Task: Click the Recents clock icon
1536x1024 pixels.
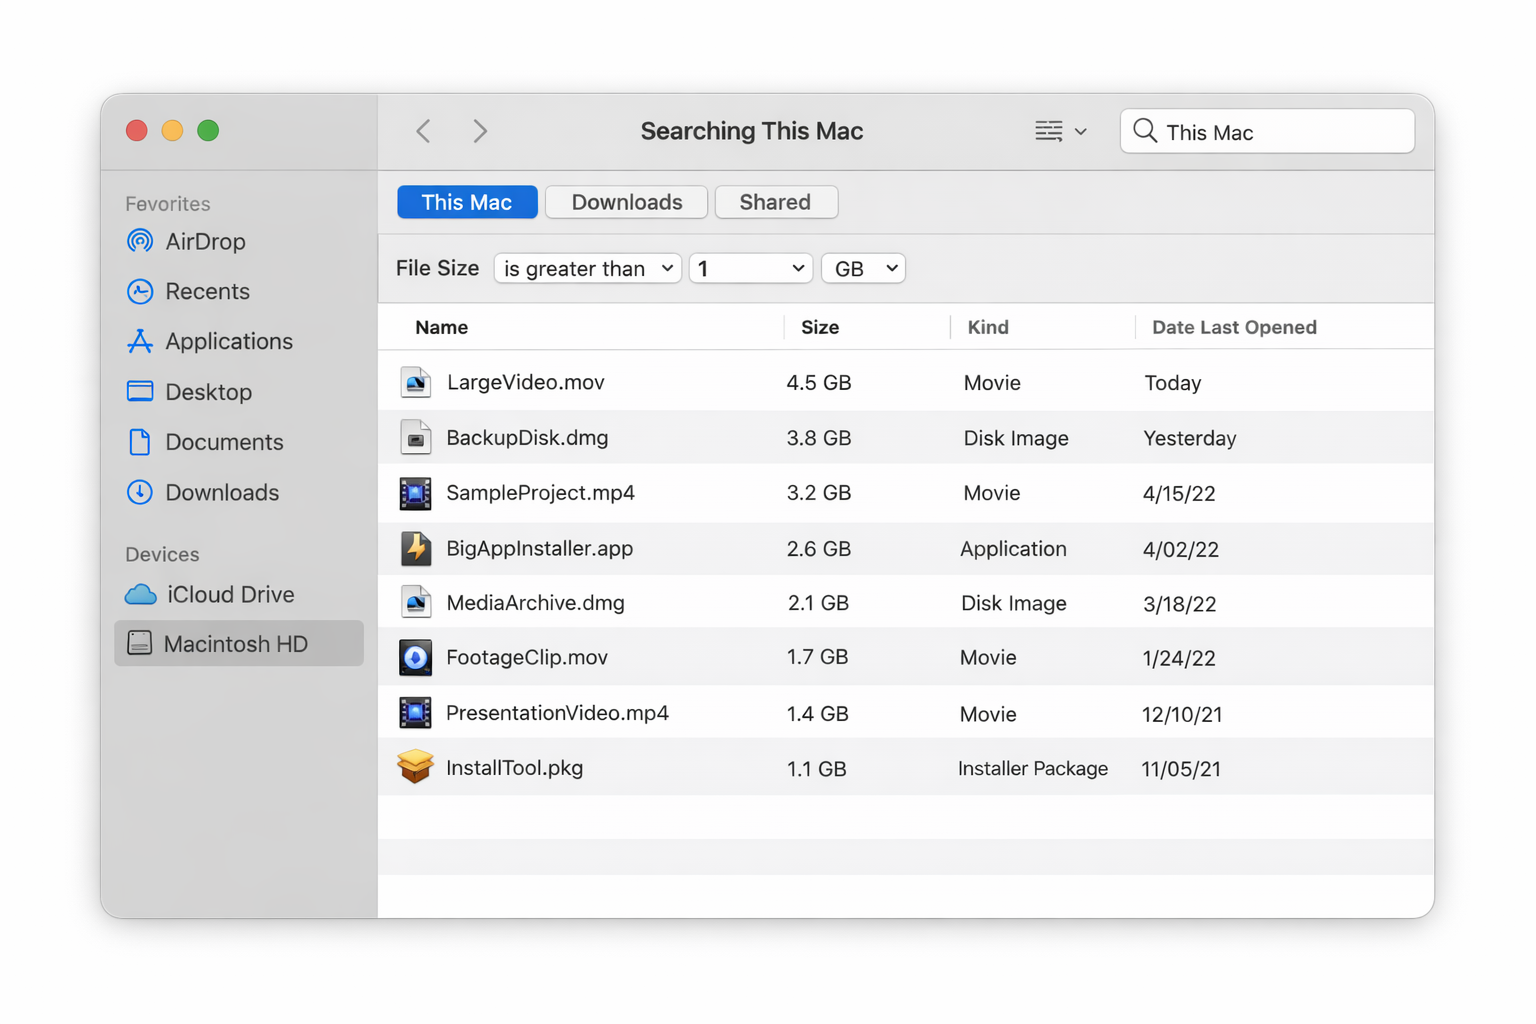Action: pyautogui.click(x=140, y=291)
